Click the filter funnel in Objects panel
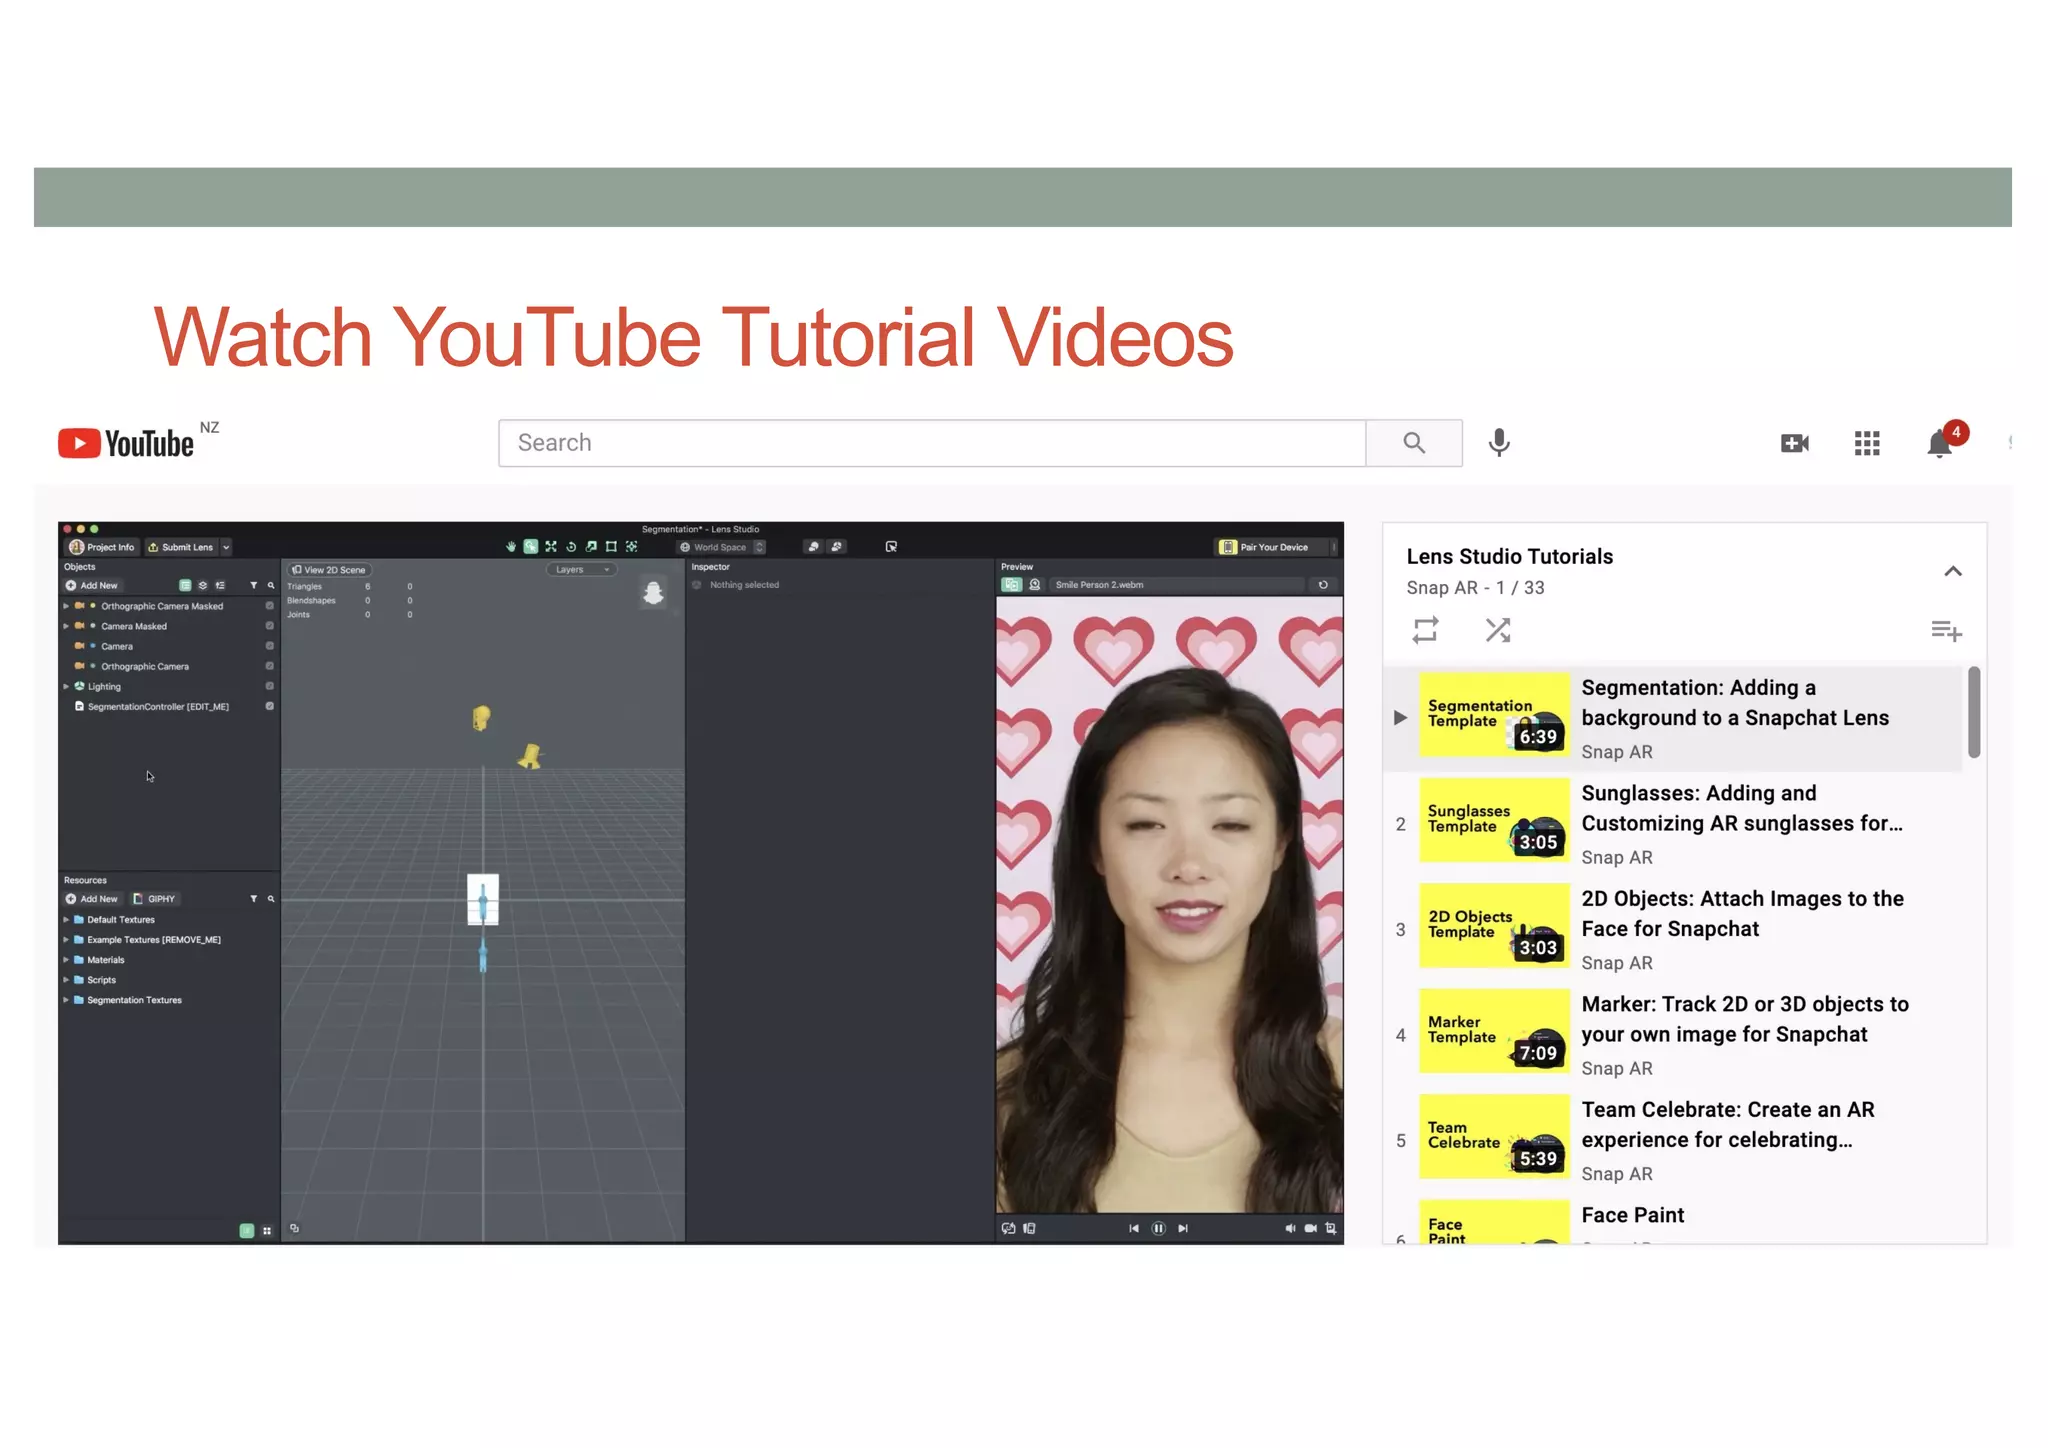Screen dimensions: 2048x1448 point(253,586)
